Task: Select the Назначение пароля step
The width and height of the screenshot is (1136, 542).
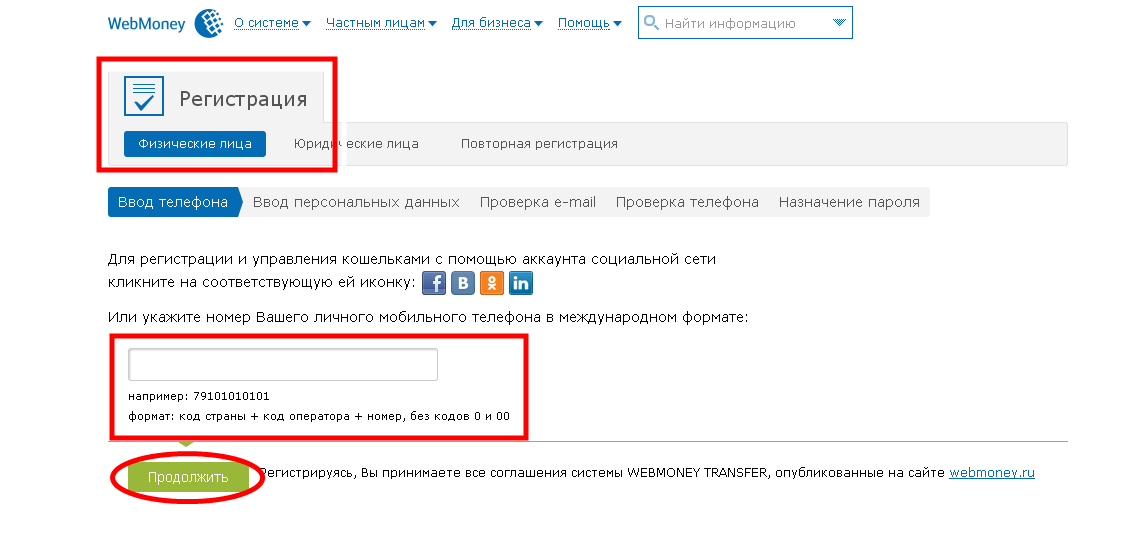Action: 849,202
